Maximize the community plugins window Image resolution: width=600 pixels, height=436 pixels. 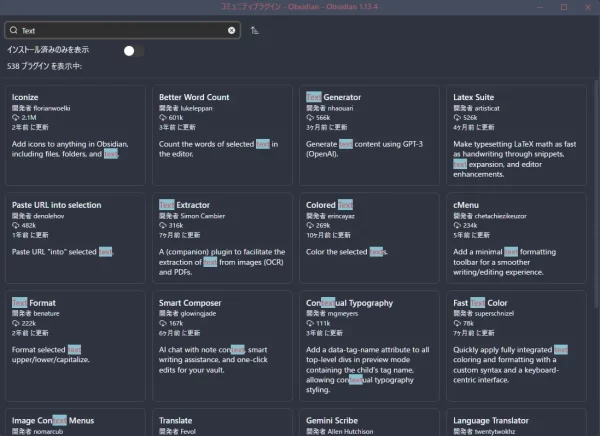(564, 7)
